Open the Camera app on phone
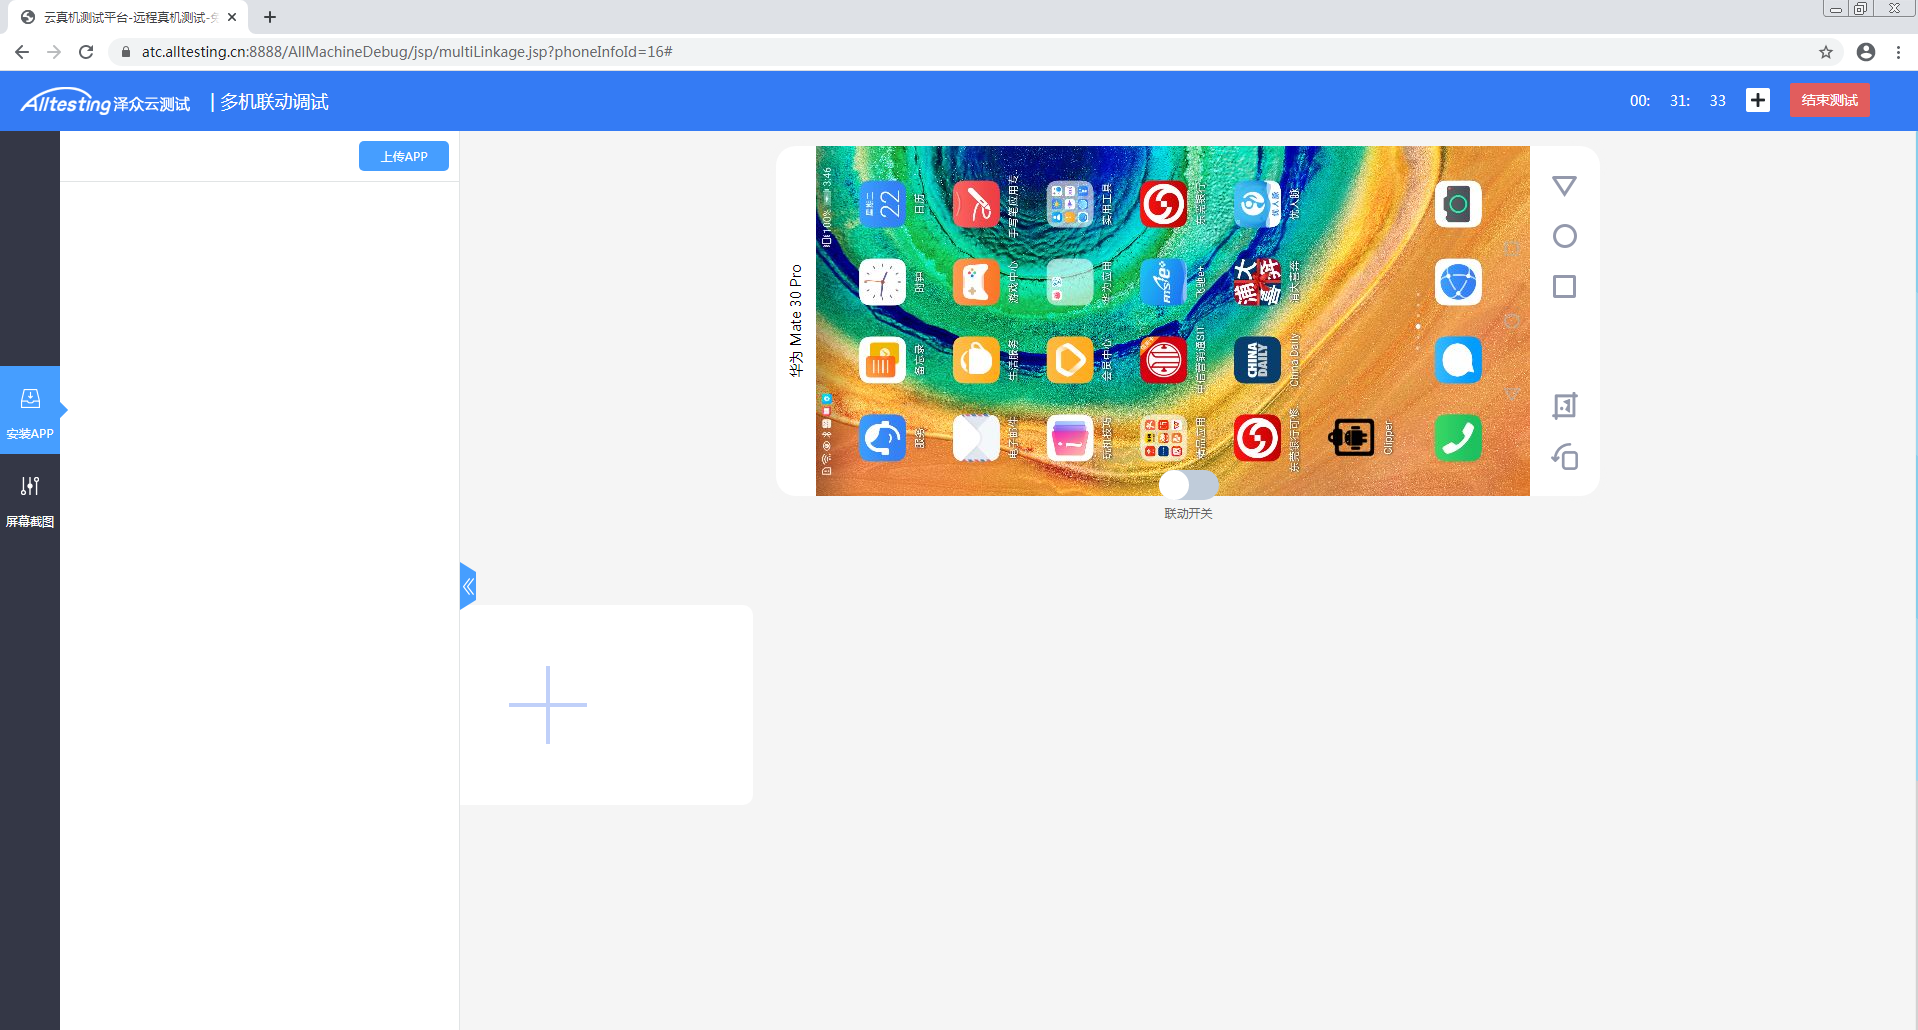Image resolution: width=1918 pixels, height=1030 pixels. [x=1458, y=204]
